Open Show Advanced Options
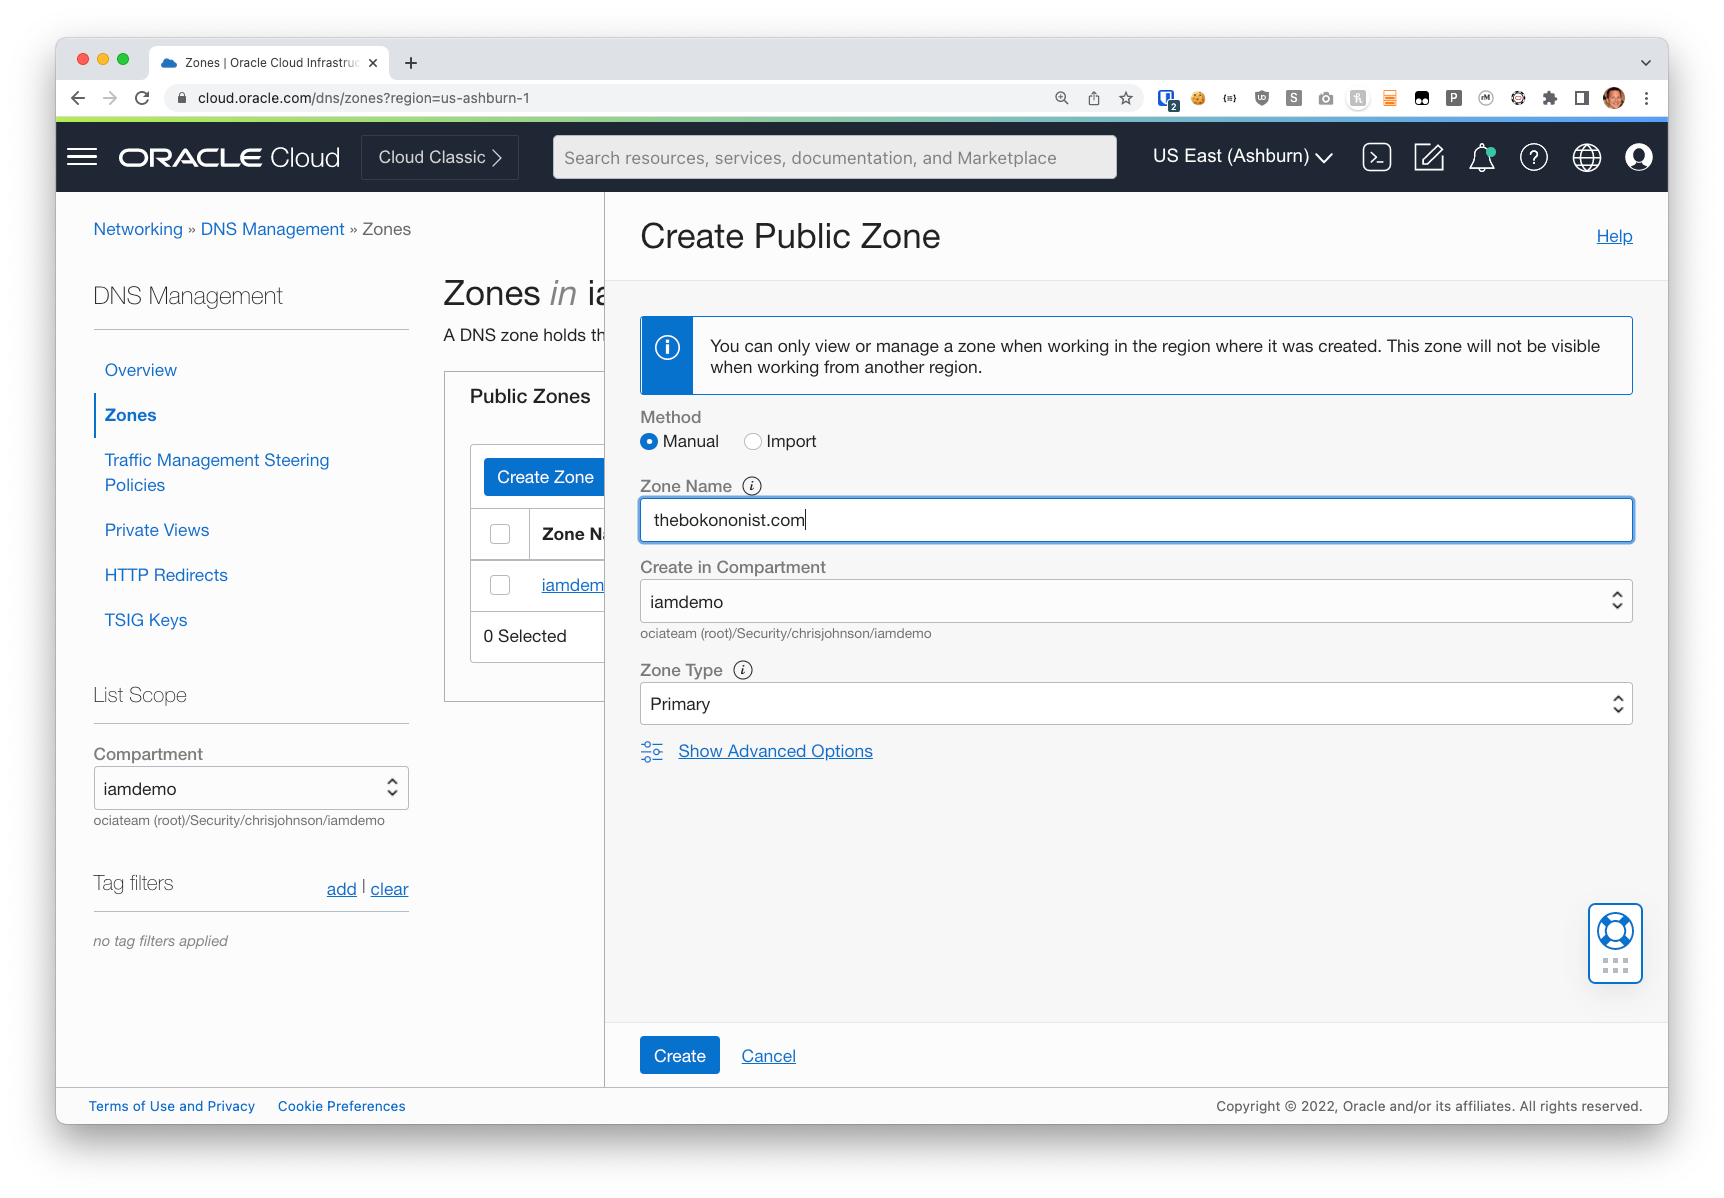The image size is (1724, 1198). coord(775,750)
